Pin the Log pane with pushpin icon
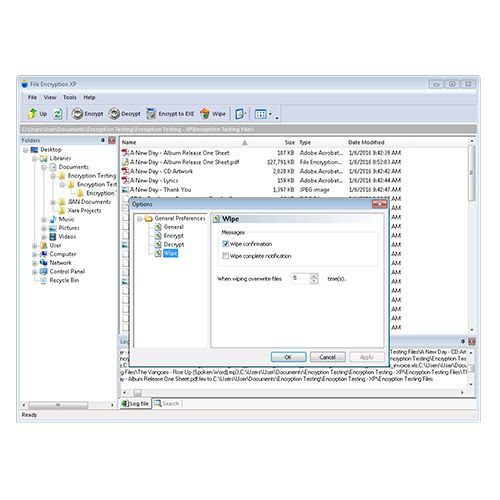 click(x=463, y=341)
